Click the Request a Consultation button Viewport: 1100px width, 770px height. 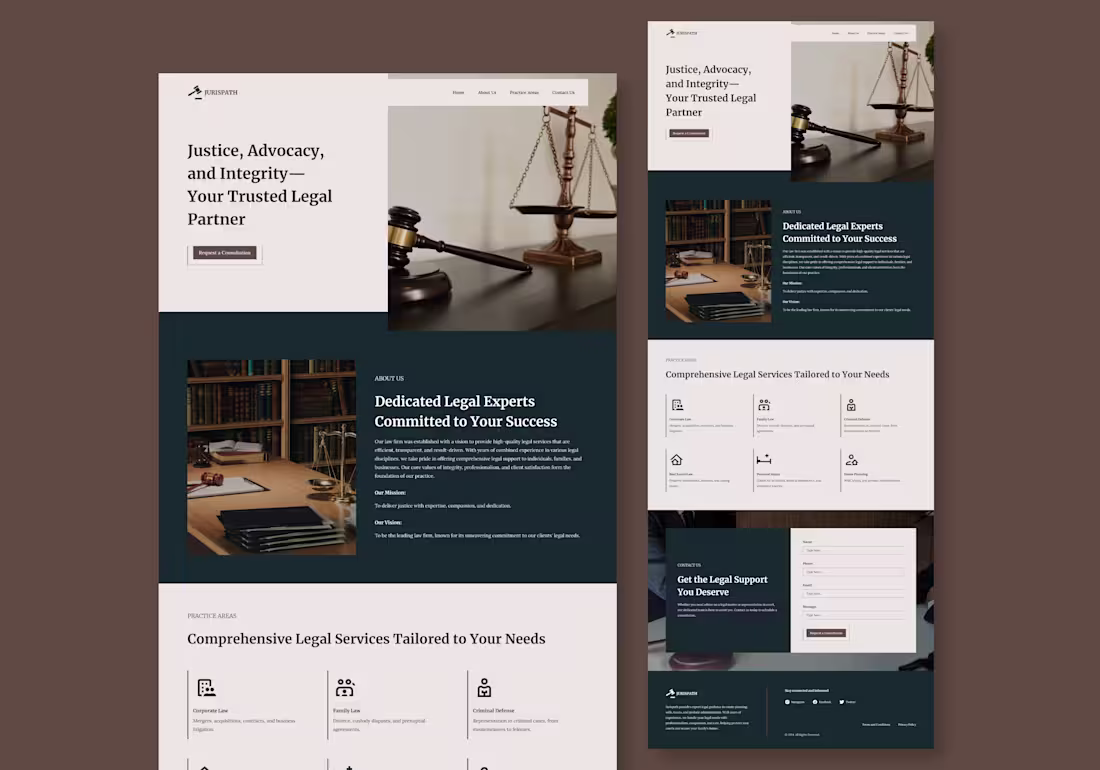(x=224, y=252)
